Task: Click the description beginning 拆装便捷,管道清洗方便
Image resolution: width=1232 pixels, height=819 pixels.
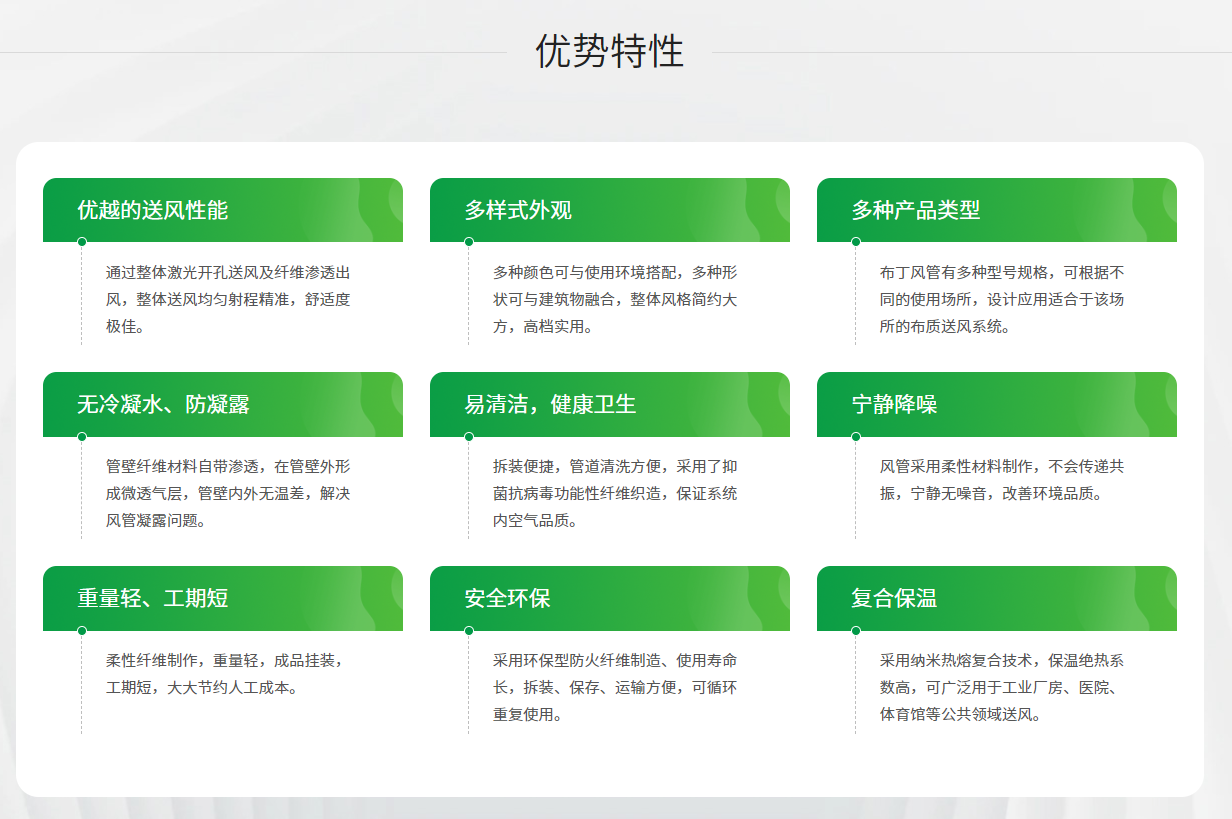Action: [x=615, y=493]
